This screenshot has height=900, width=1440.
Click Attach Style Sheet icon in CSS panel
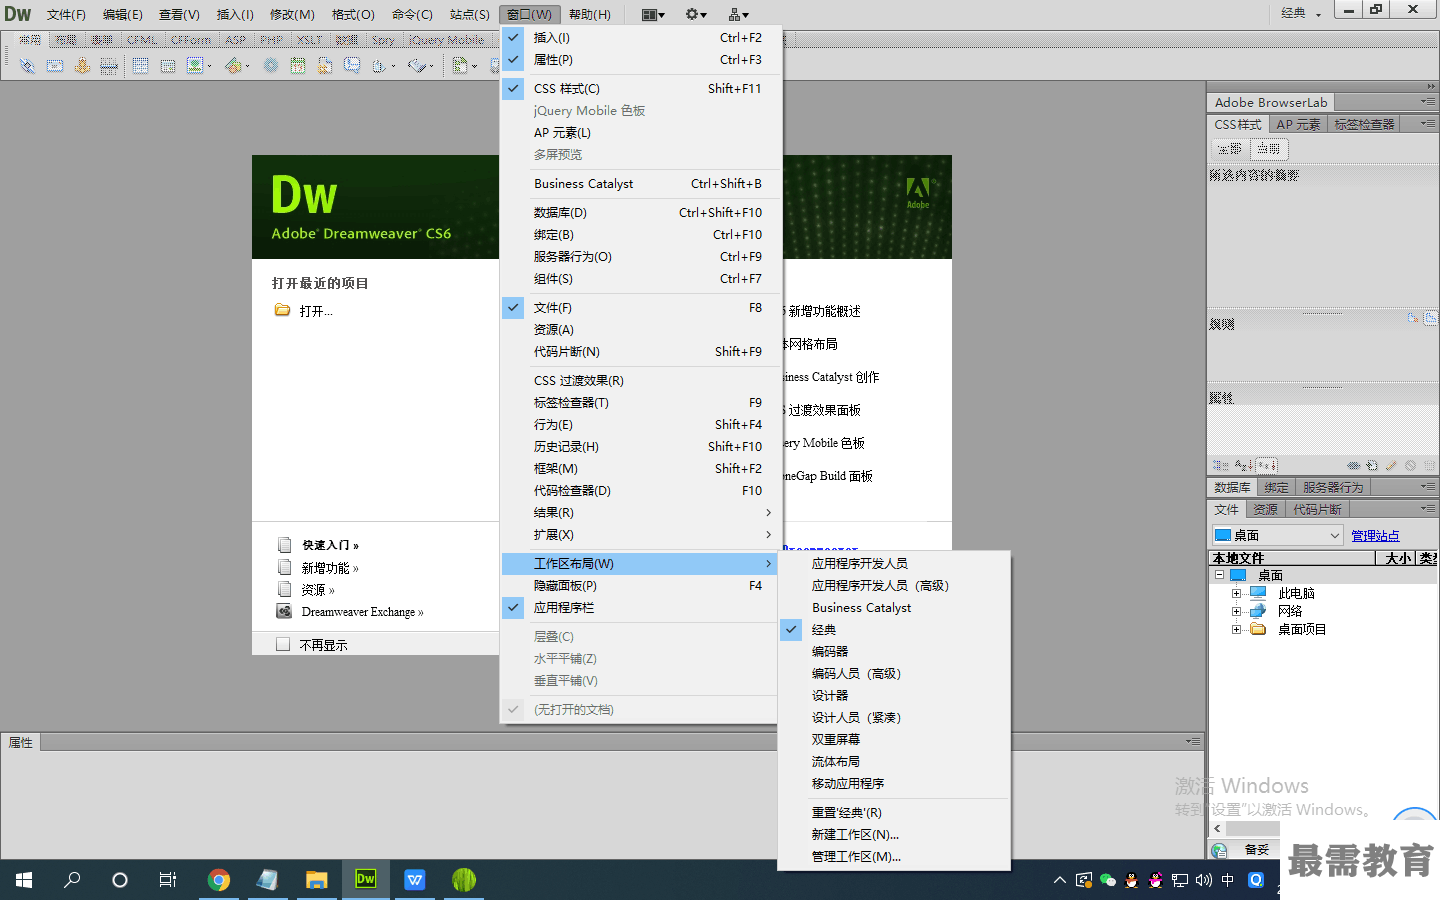[1354, 465]
